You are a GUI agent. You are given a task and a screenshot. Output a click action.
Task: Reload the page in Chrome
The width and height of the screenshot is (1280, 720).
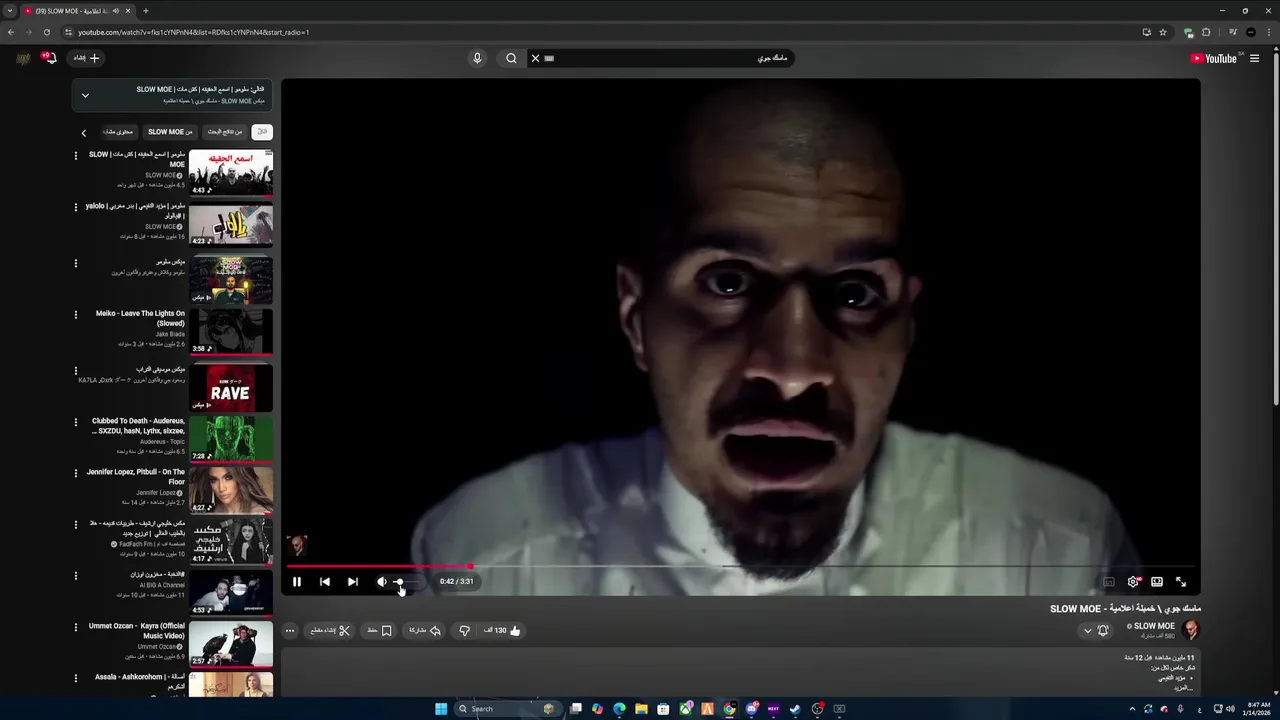pyautogui.click(x=46, y=32)
